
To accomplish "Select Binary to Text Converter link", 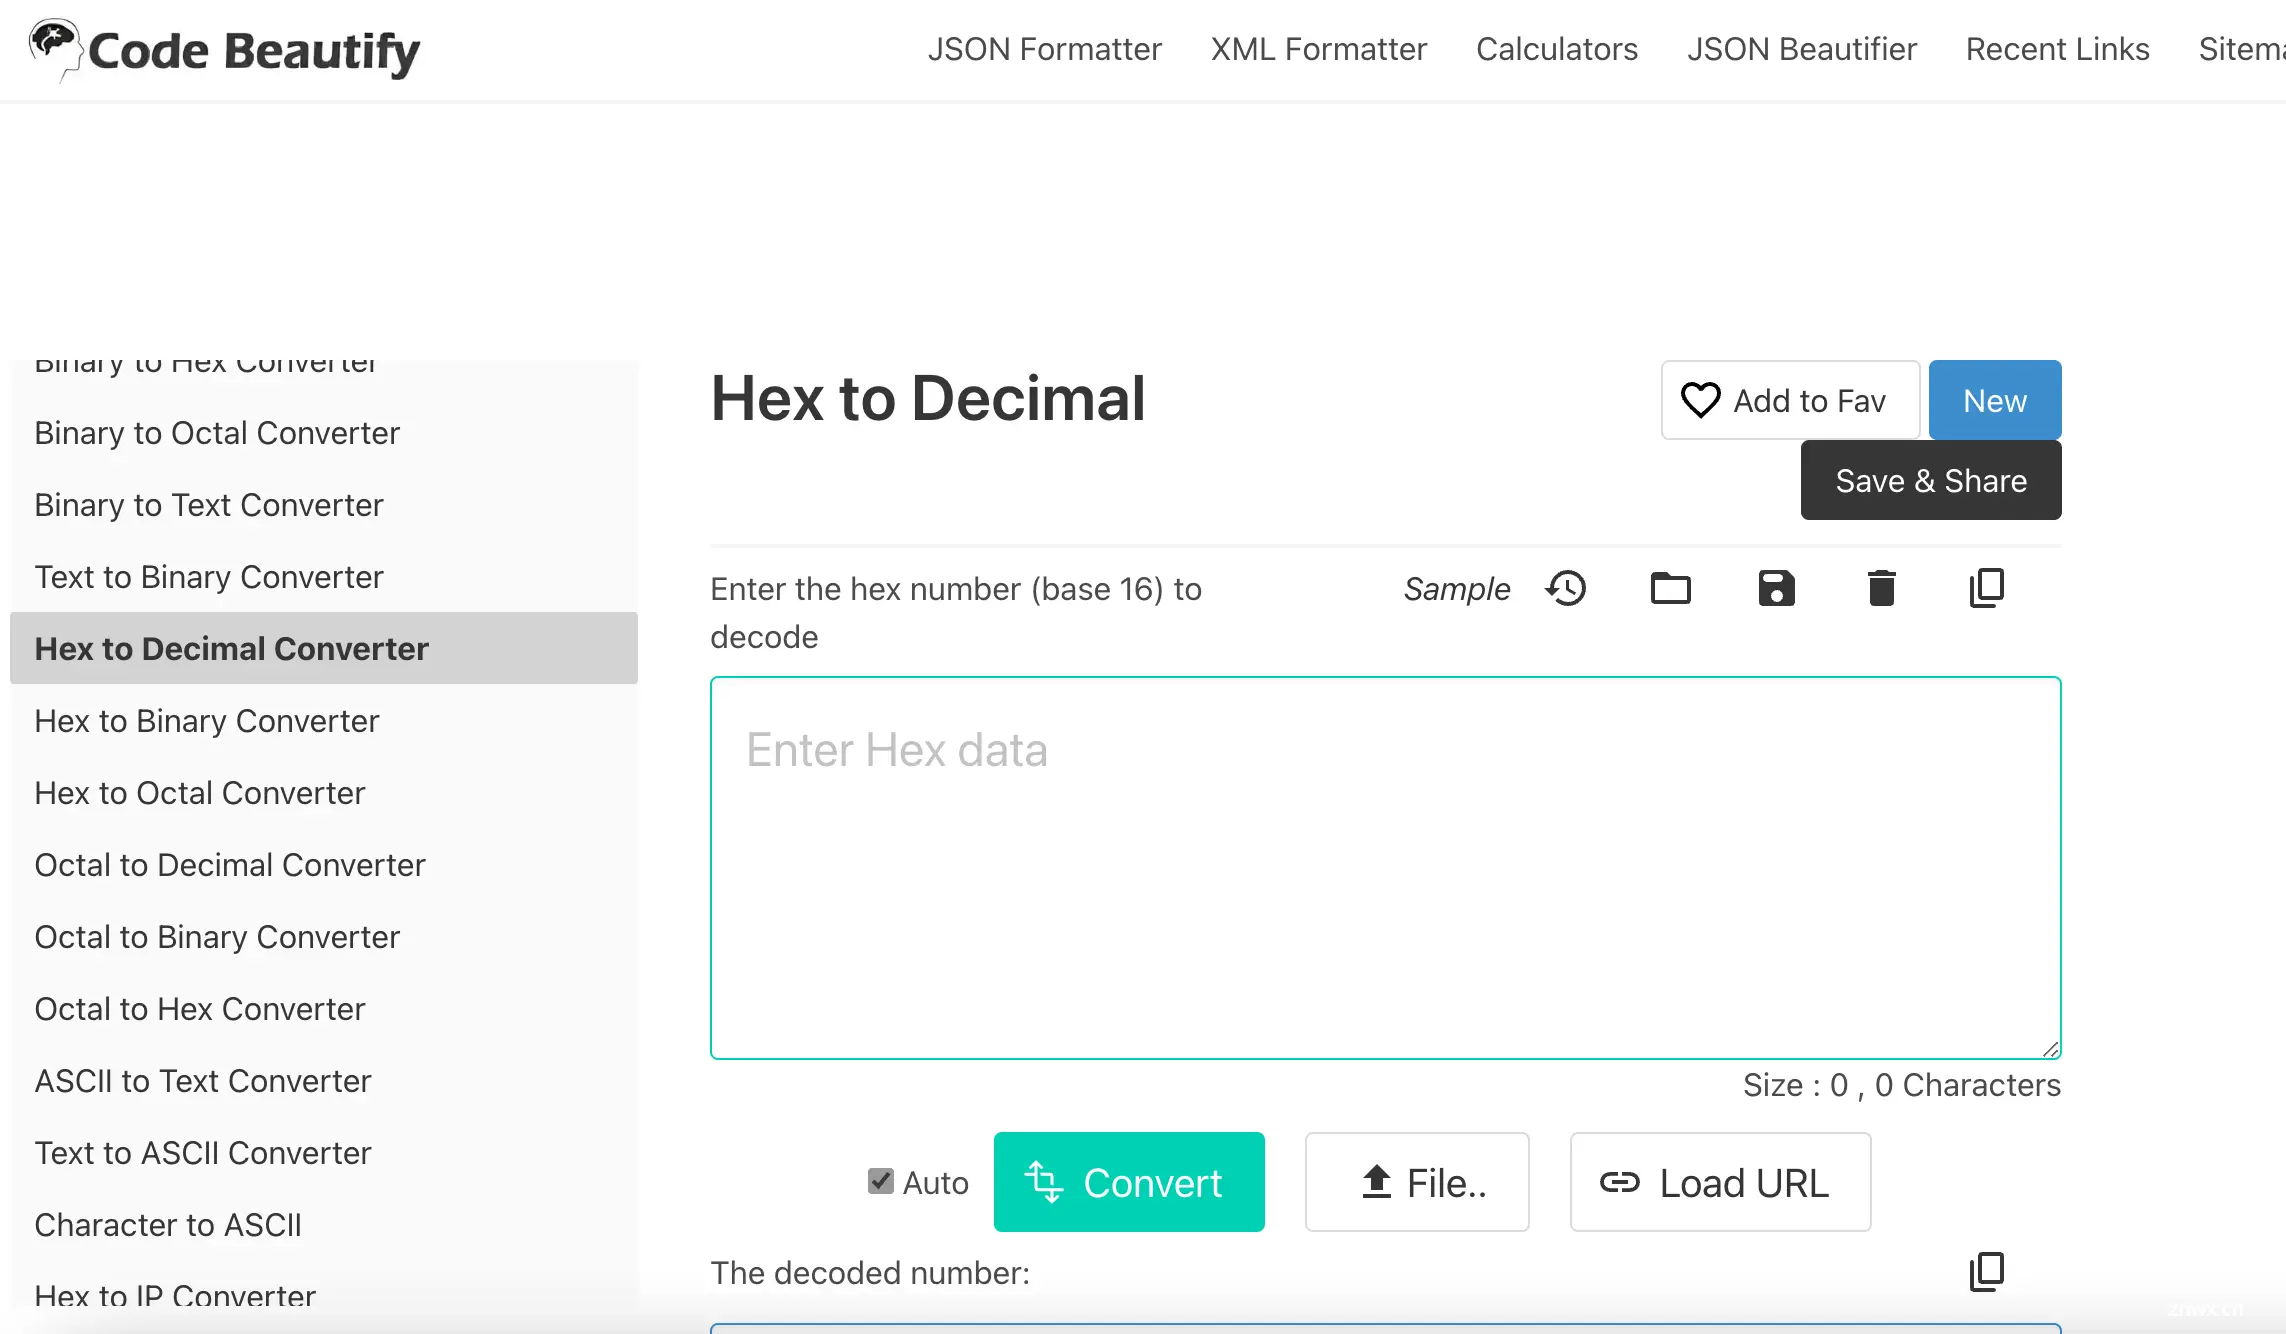I will pyautogui.click(x=209, y=505).
